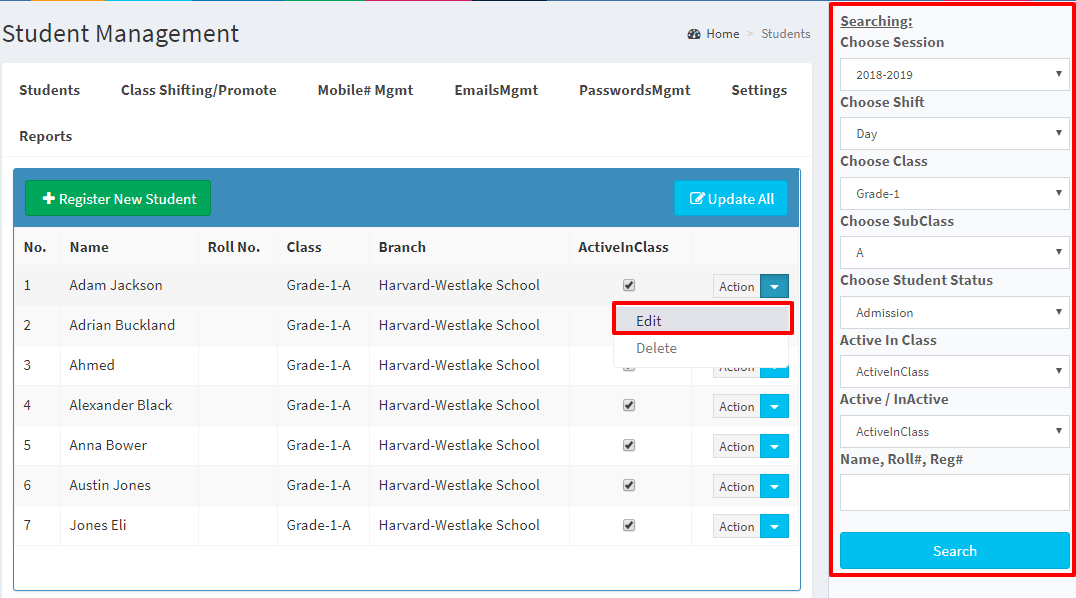The width and height of the screenshot is (1076, 598).
Task: Open the Choose Session dropdown
Action: click(x=954, y=74)
